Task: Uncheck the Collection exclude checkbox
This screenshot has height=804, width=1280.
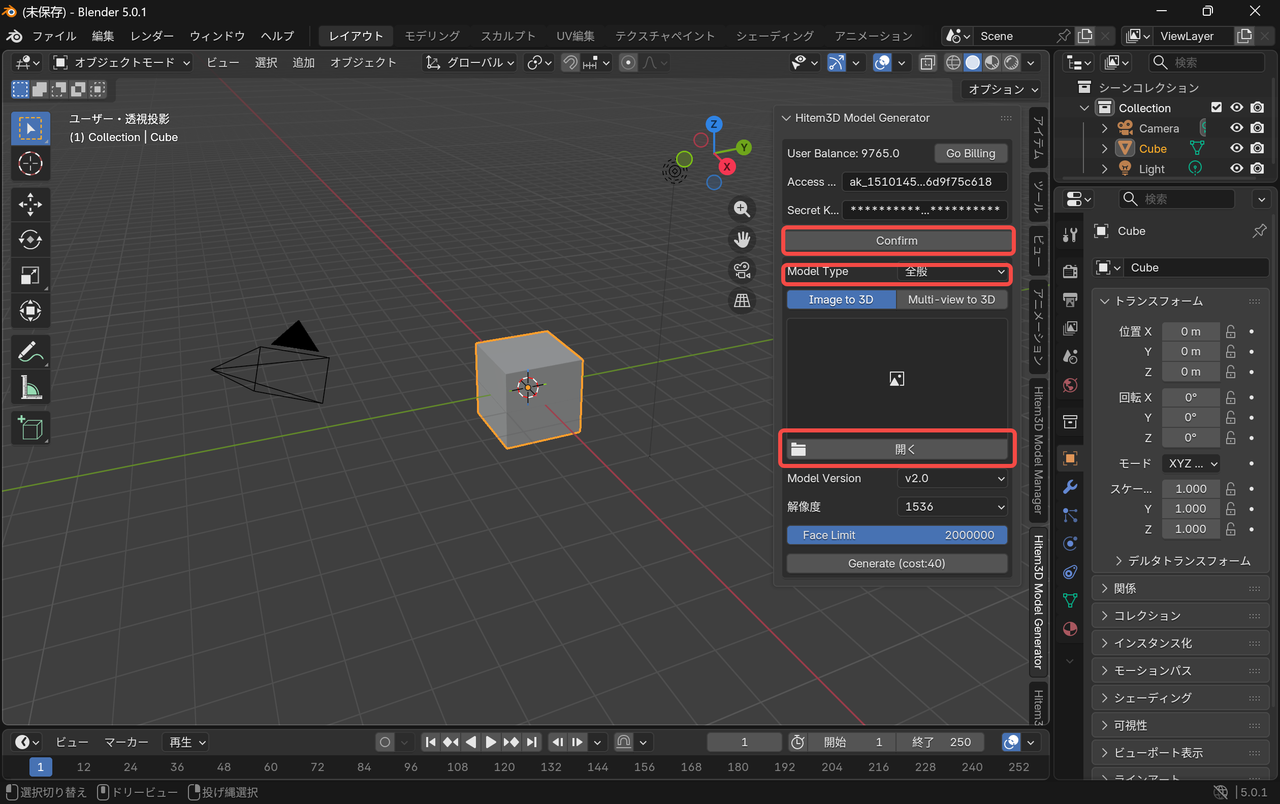Action: coord(1216,108)
